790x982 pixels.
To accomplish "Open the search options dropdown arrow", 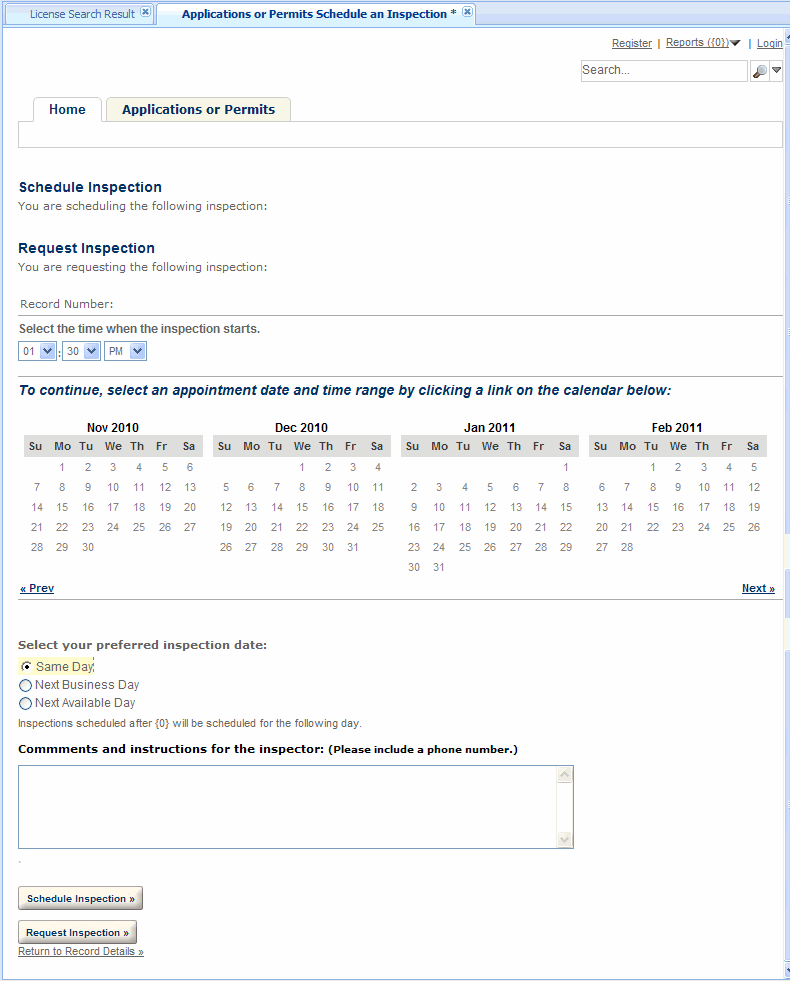I will click(776, 71).
